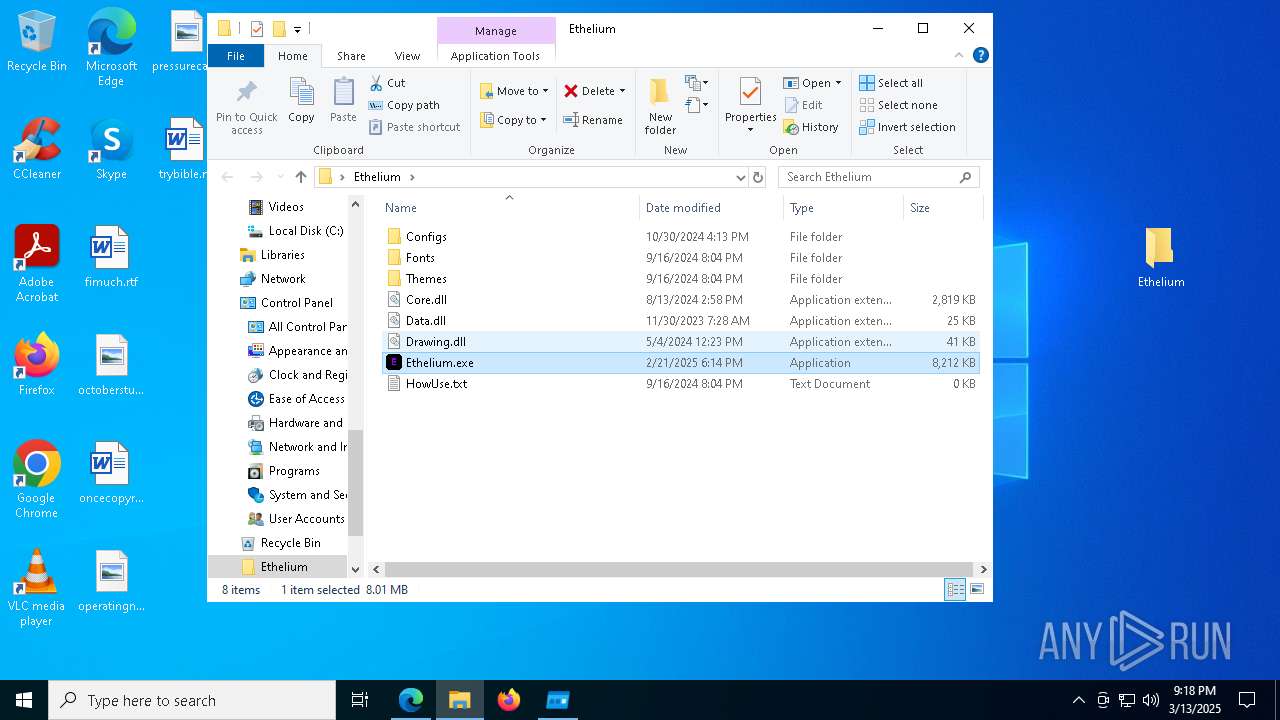Click the CCleaner desktop icon

coord(37,149)
